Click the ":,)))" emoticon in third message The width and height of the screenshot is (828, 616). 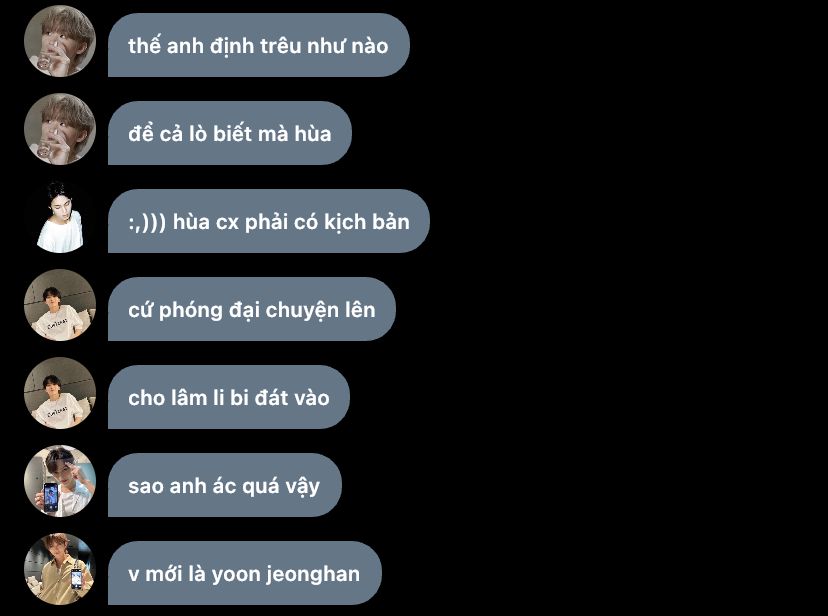[147, 222]
